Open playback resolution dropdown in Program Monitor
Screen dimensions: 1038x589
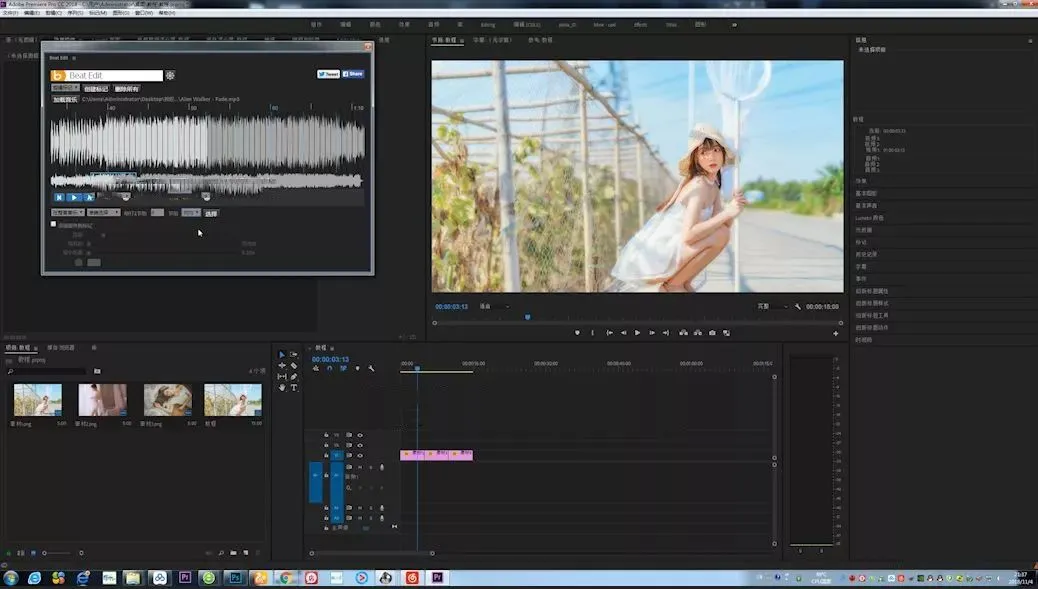771,306
